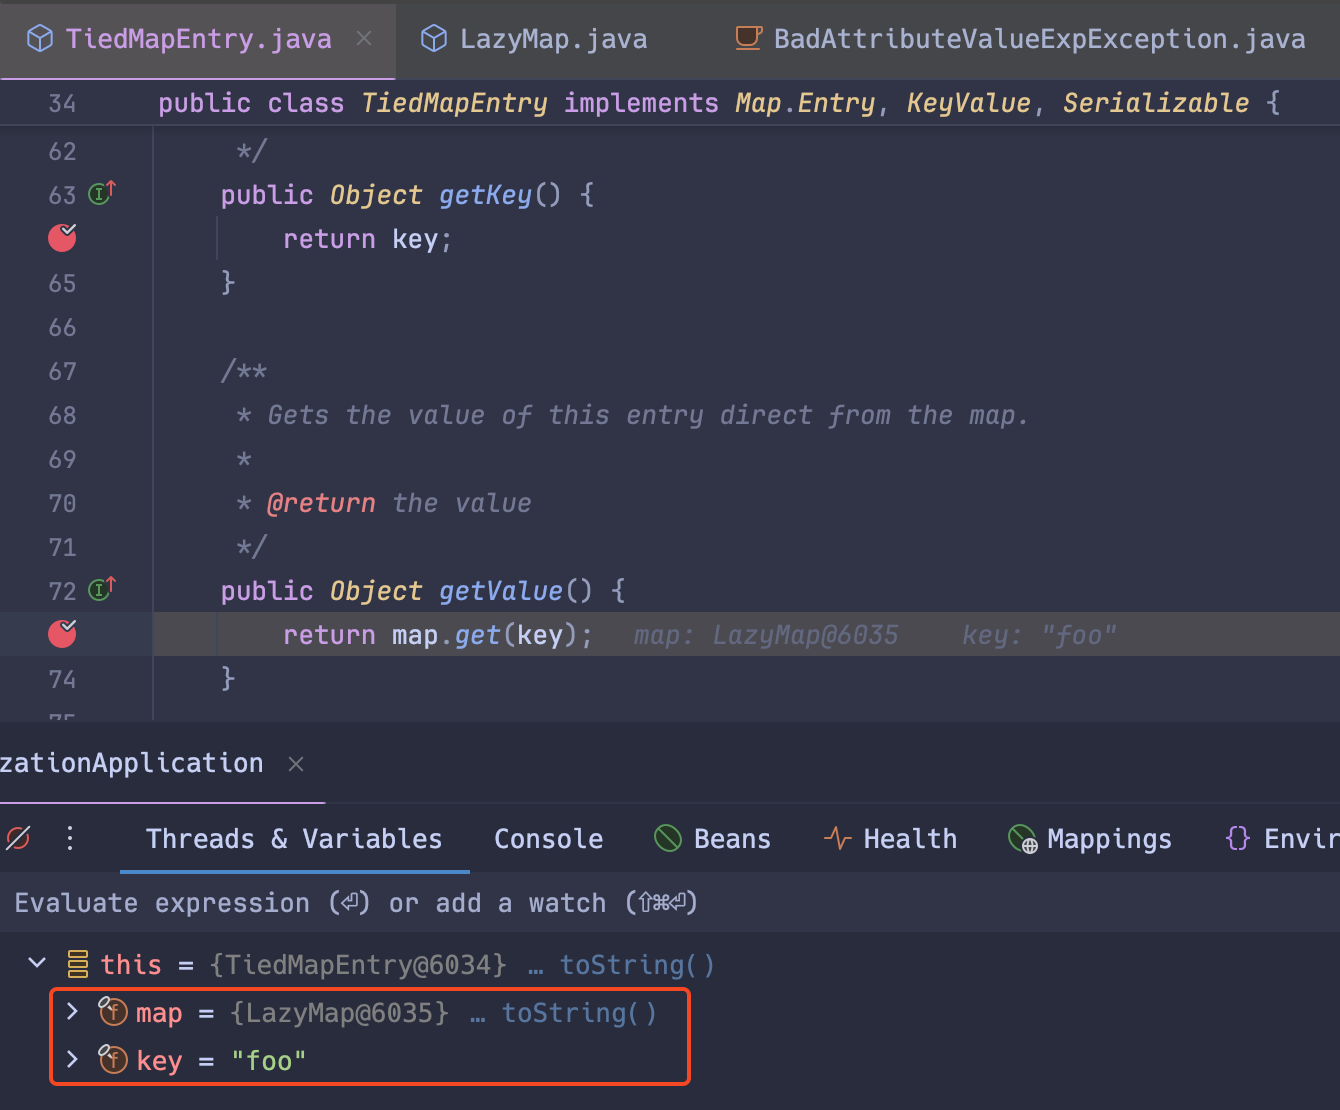This screenshot has height=1110, width=1340.
Task: Click the implements gutter icon on line 63
Action: point(100,194)
